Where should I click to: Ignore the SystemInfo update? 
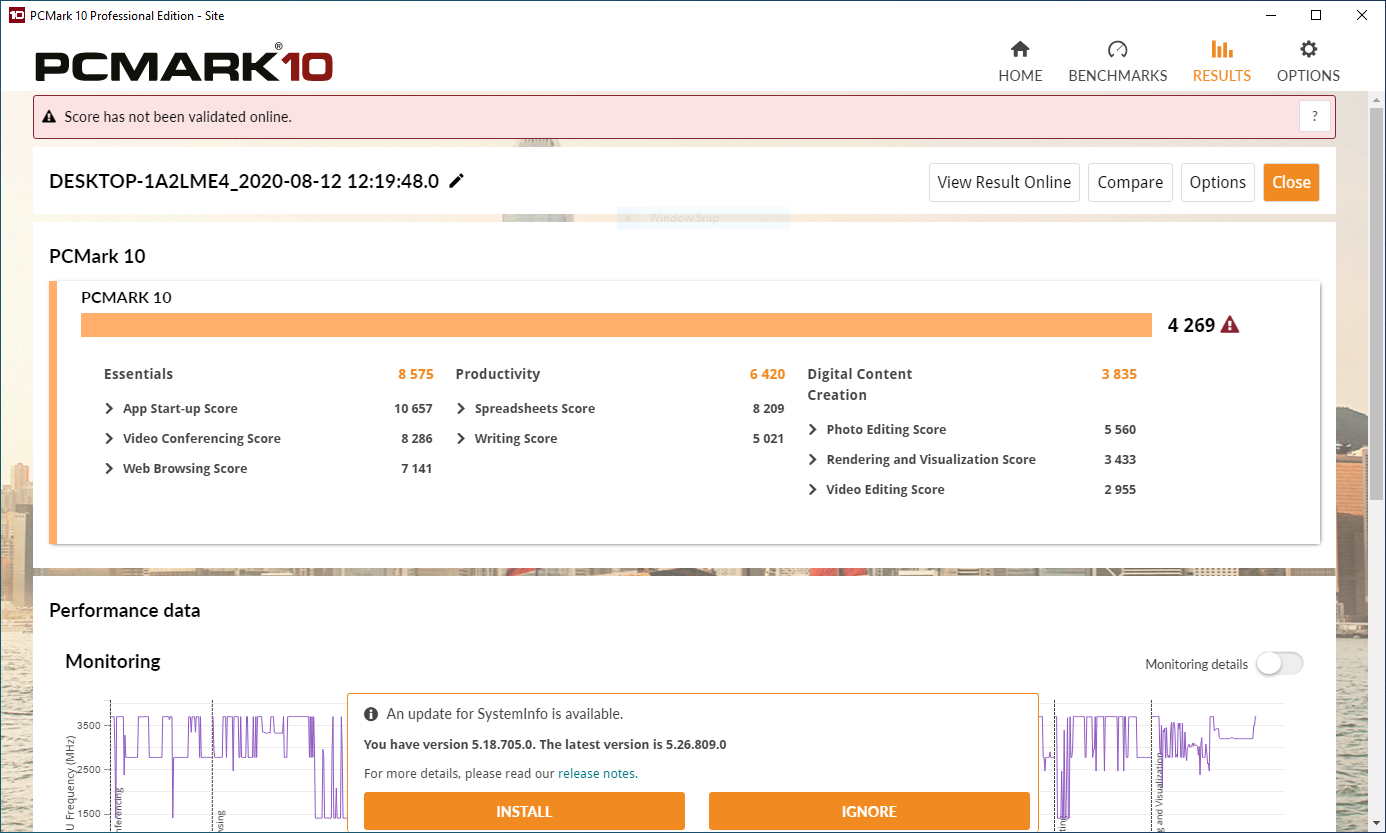tap(869, 811)
